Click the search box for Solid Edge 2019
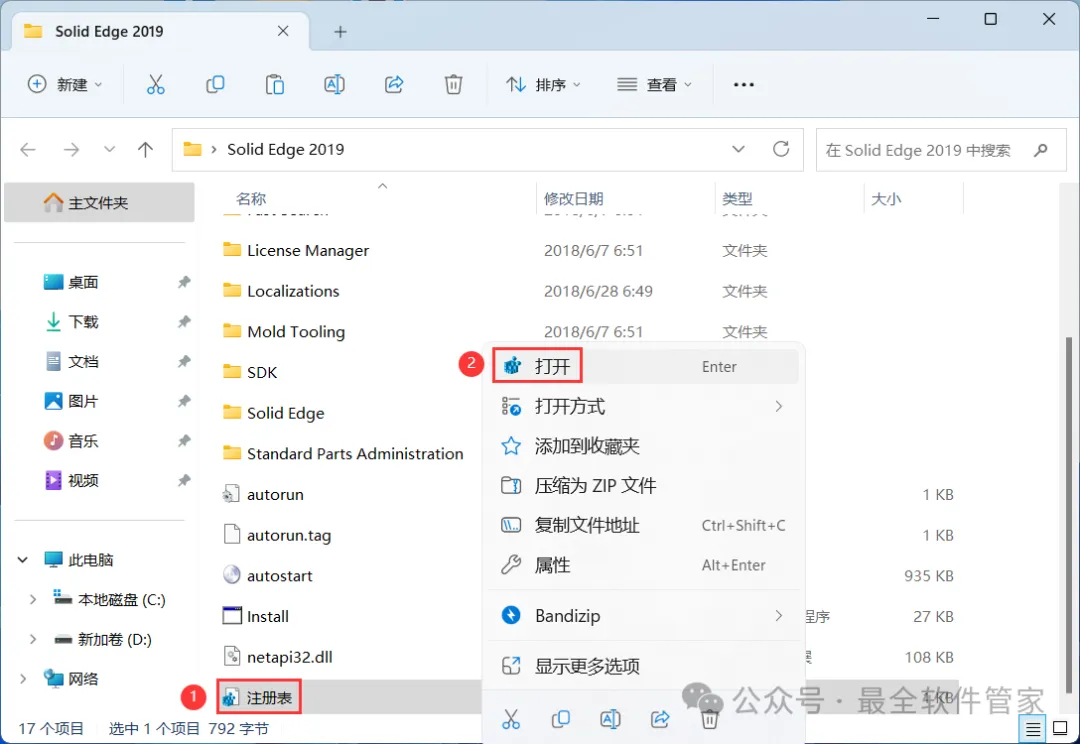 coord(941,149)
